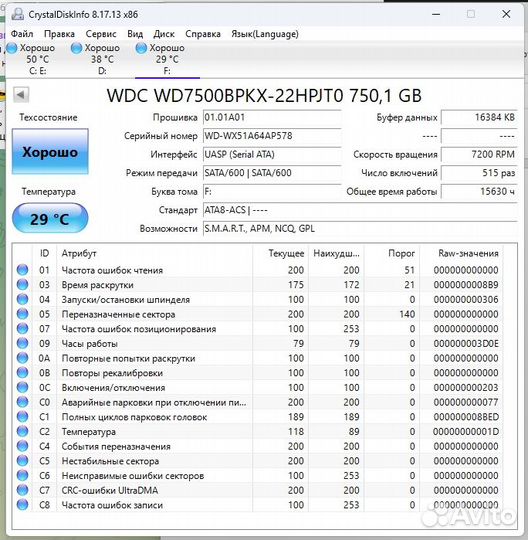The height and width of the screenshot is (540, 528).
Task: Open the Правка menu
Action: [x=59, y=34]
